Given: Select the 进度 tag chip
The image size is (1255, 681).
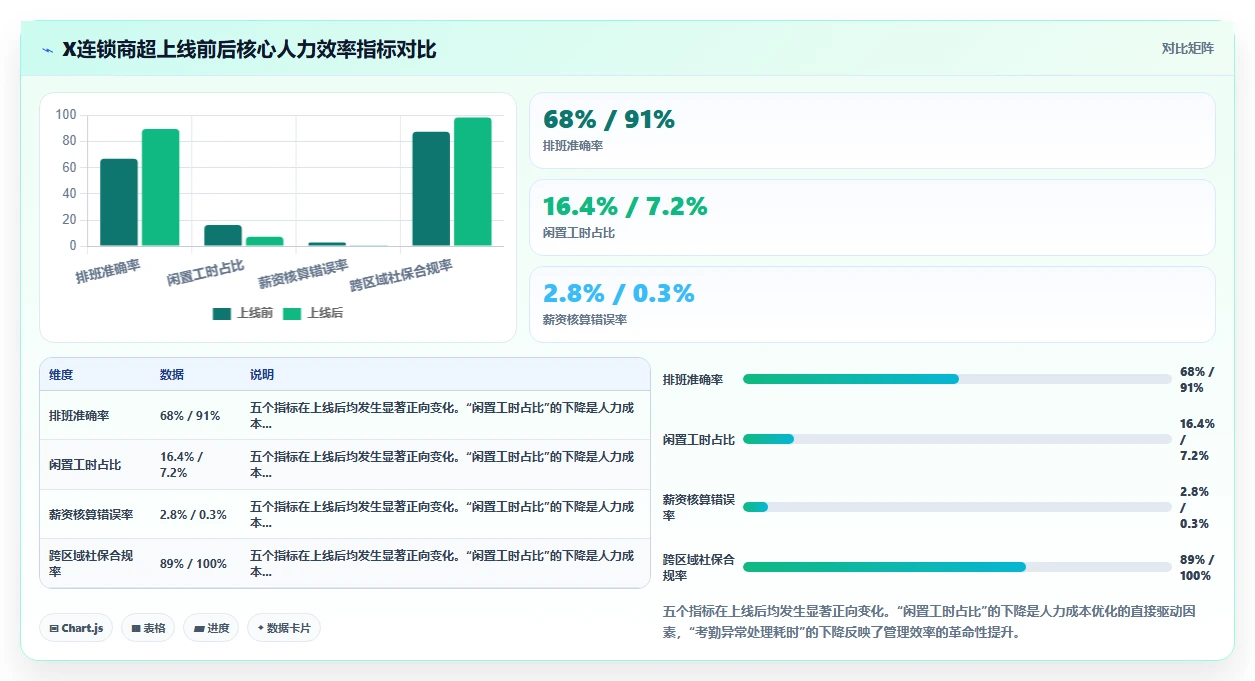Looking at the screenshot, I should click(x=211, y=628).
